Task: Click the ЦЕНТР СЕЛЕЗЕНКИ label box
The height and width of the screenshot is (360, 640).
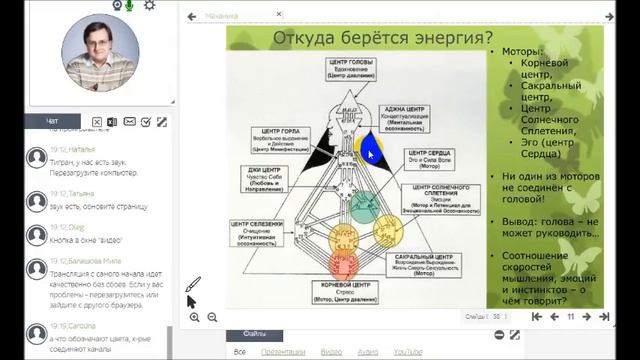Action: click(x=257, y=233)
